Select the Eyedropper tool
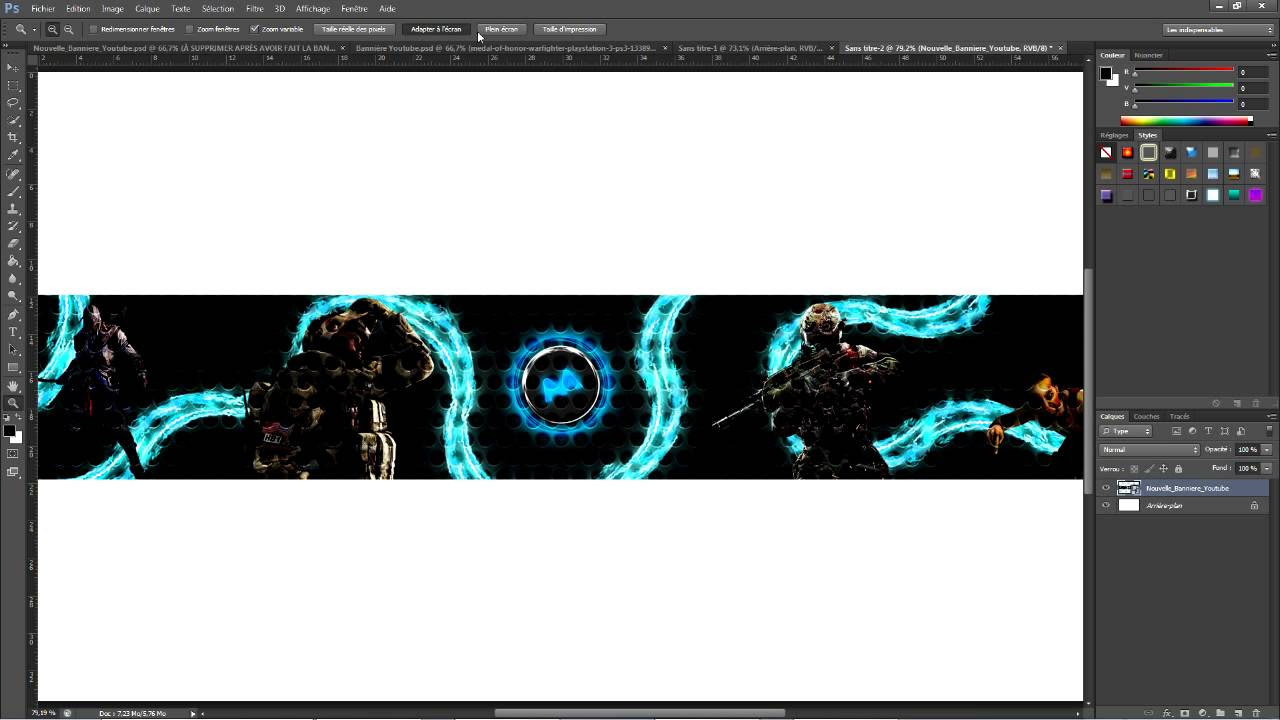1280x720 pixels. tap(13, 155)
